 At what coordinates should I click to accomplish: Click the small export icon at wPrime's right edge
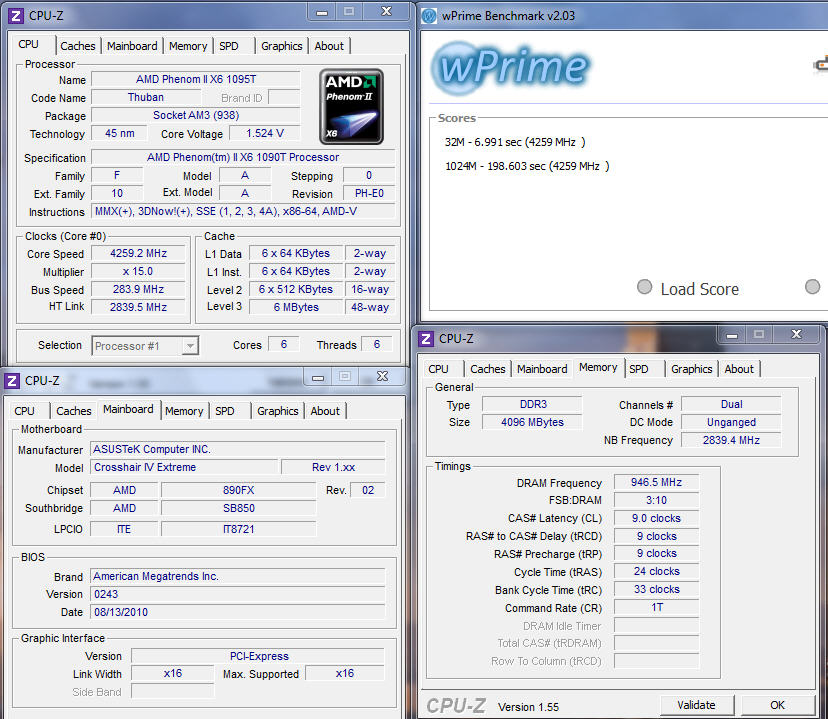[x=822, y=62]
